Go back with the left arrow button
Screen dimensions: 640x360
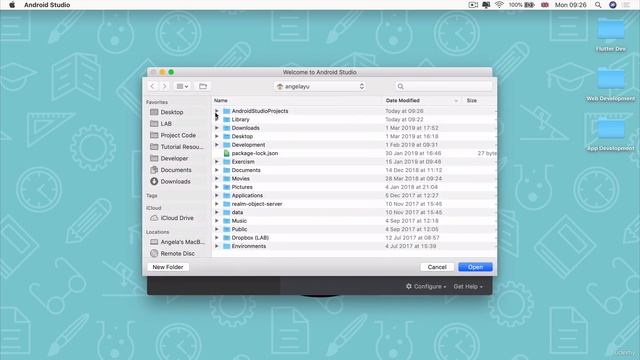pos(153,86)
